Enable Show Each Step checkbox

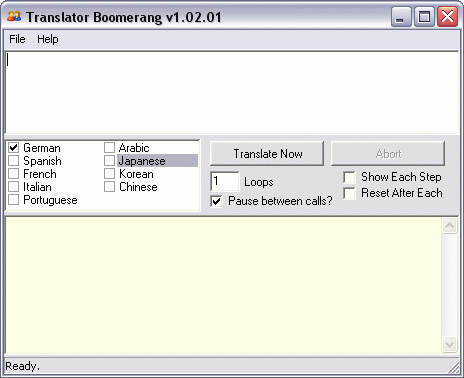(349, 177)
